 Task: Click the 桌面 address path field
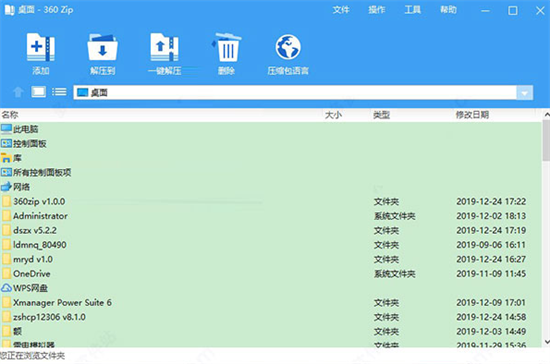pyautogui.click(x=295, y=93)
